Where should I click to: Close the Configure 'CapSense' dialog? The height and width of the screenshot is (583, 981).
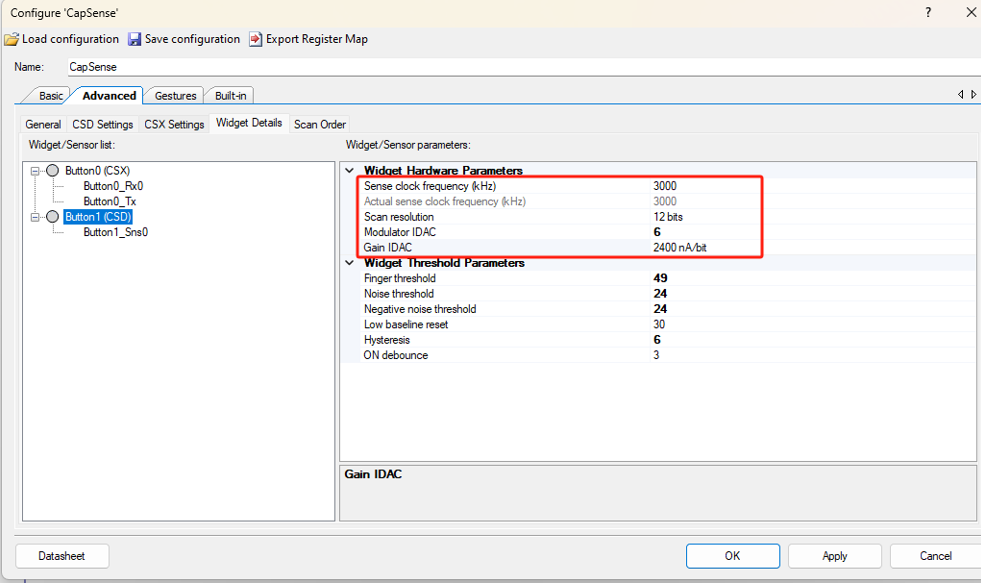coord(971,13)
